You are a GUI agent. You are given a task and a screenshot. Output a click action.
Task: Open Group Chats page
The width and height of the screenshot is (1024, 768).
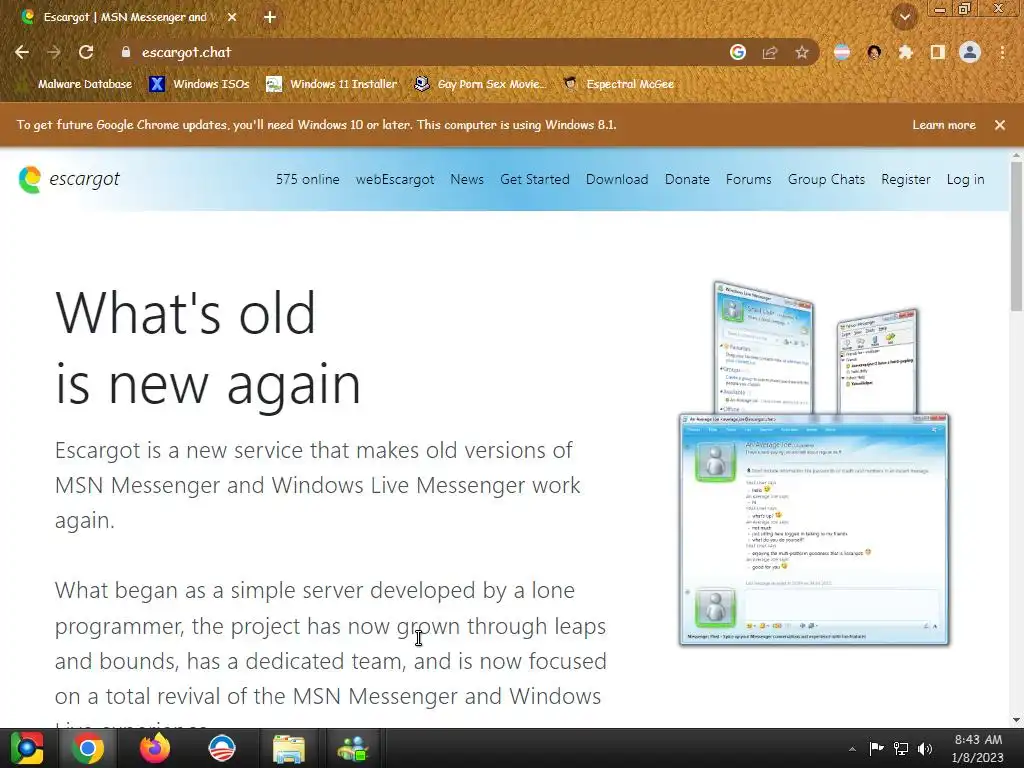pos(826,179)
